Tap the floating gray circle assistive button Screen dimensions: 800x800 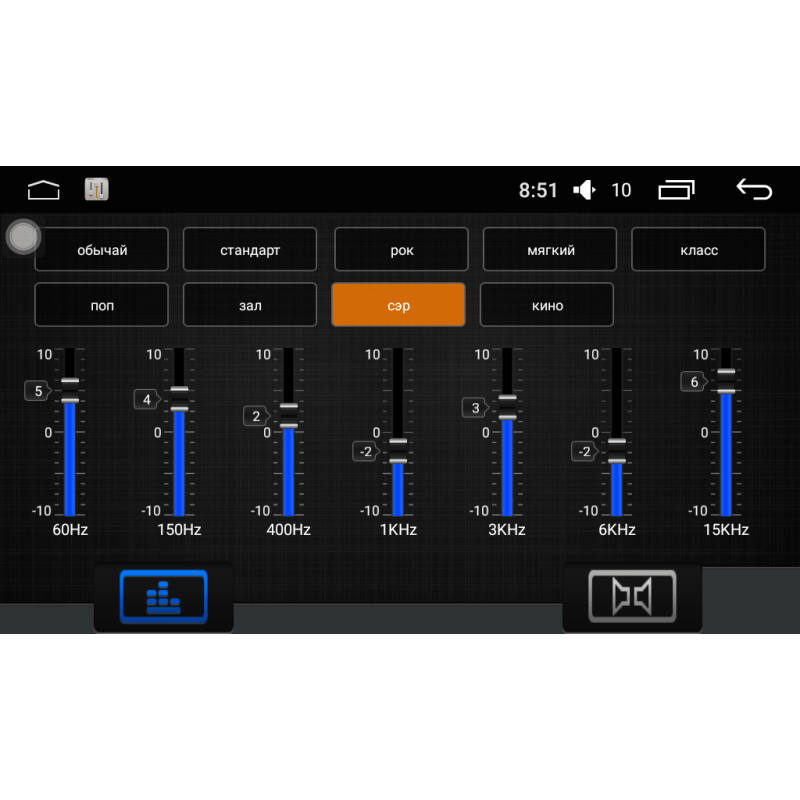(23, 237)
